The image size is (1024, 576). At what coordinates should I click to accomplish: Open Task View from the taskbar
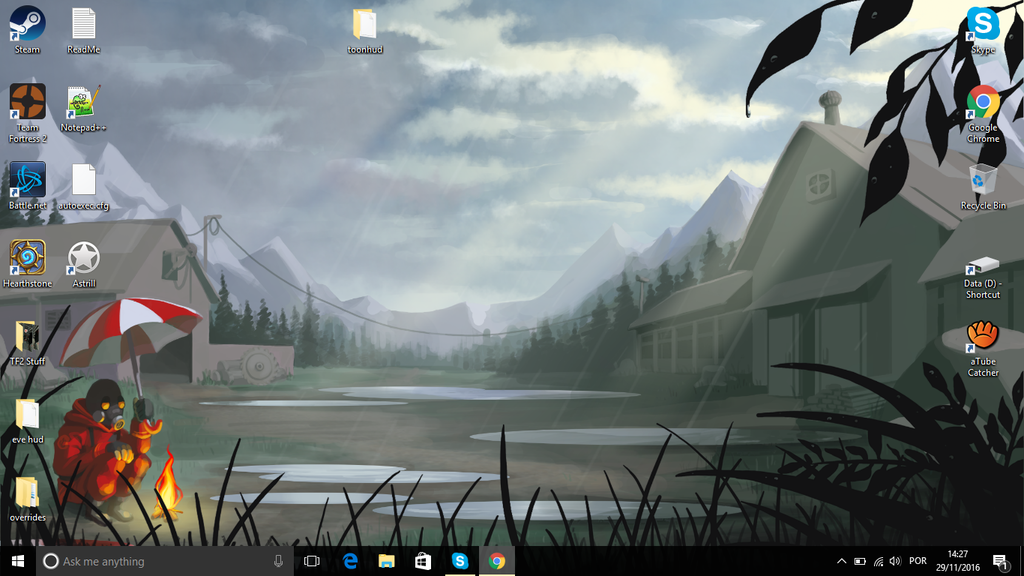(x=312, y=561)
